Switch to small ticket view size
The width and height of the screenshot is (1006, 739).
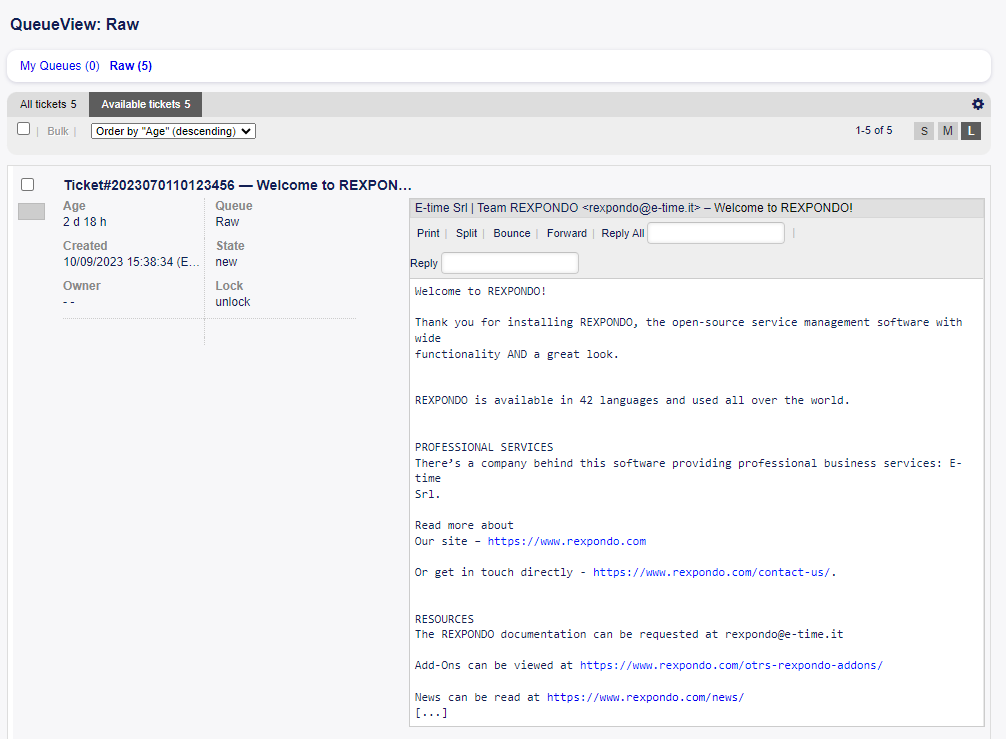pos(923,130)
